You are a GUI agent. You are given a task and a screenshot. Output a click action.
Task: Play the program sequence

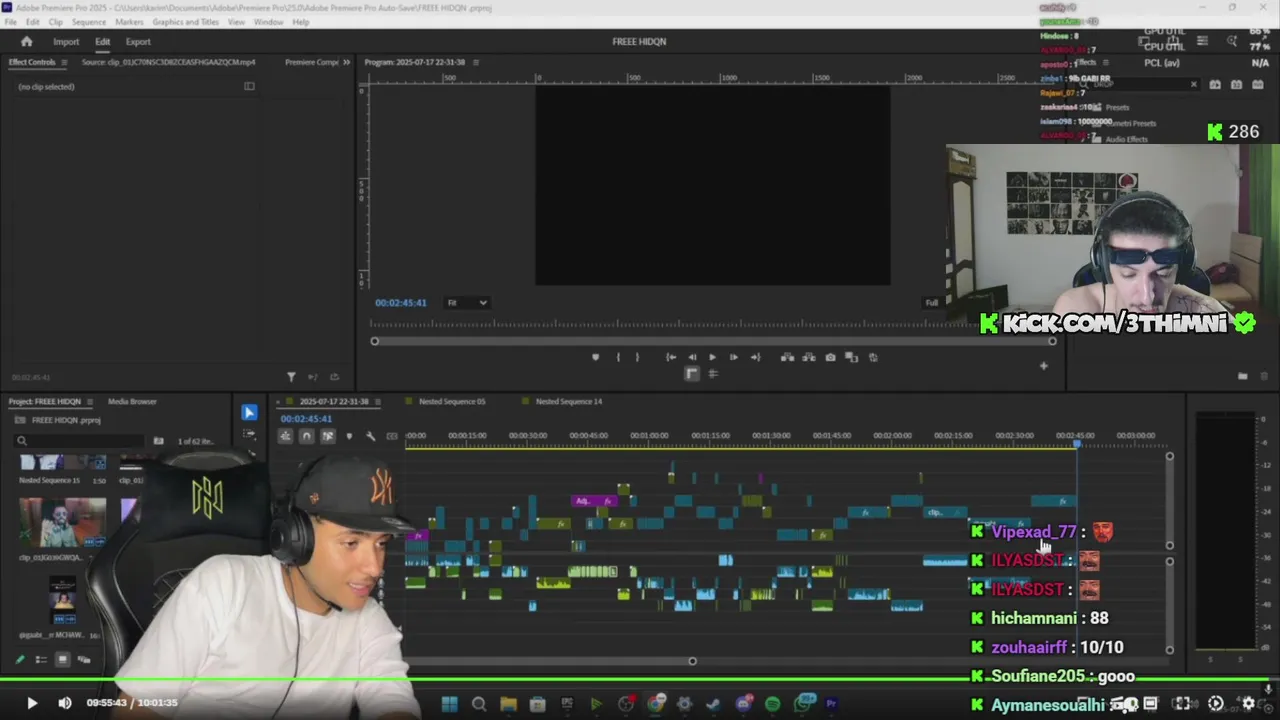[712, 357]
